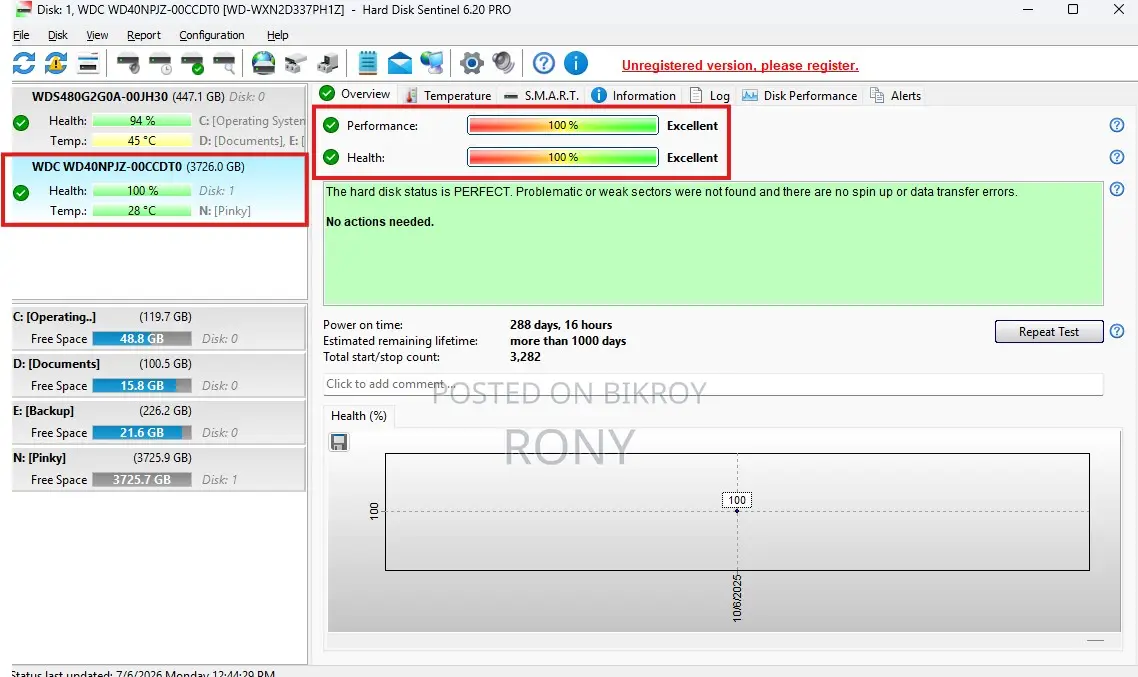Click the Unregistered version, please register link

[x=740, y=65]
